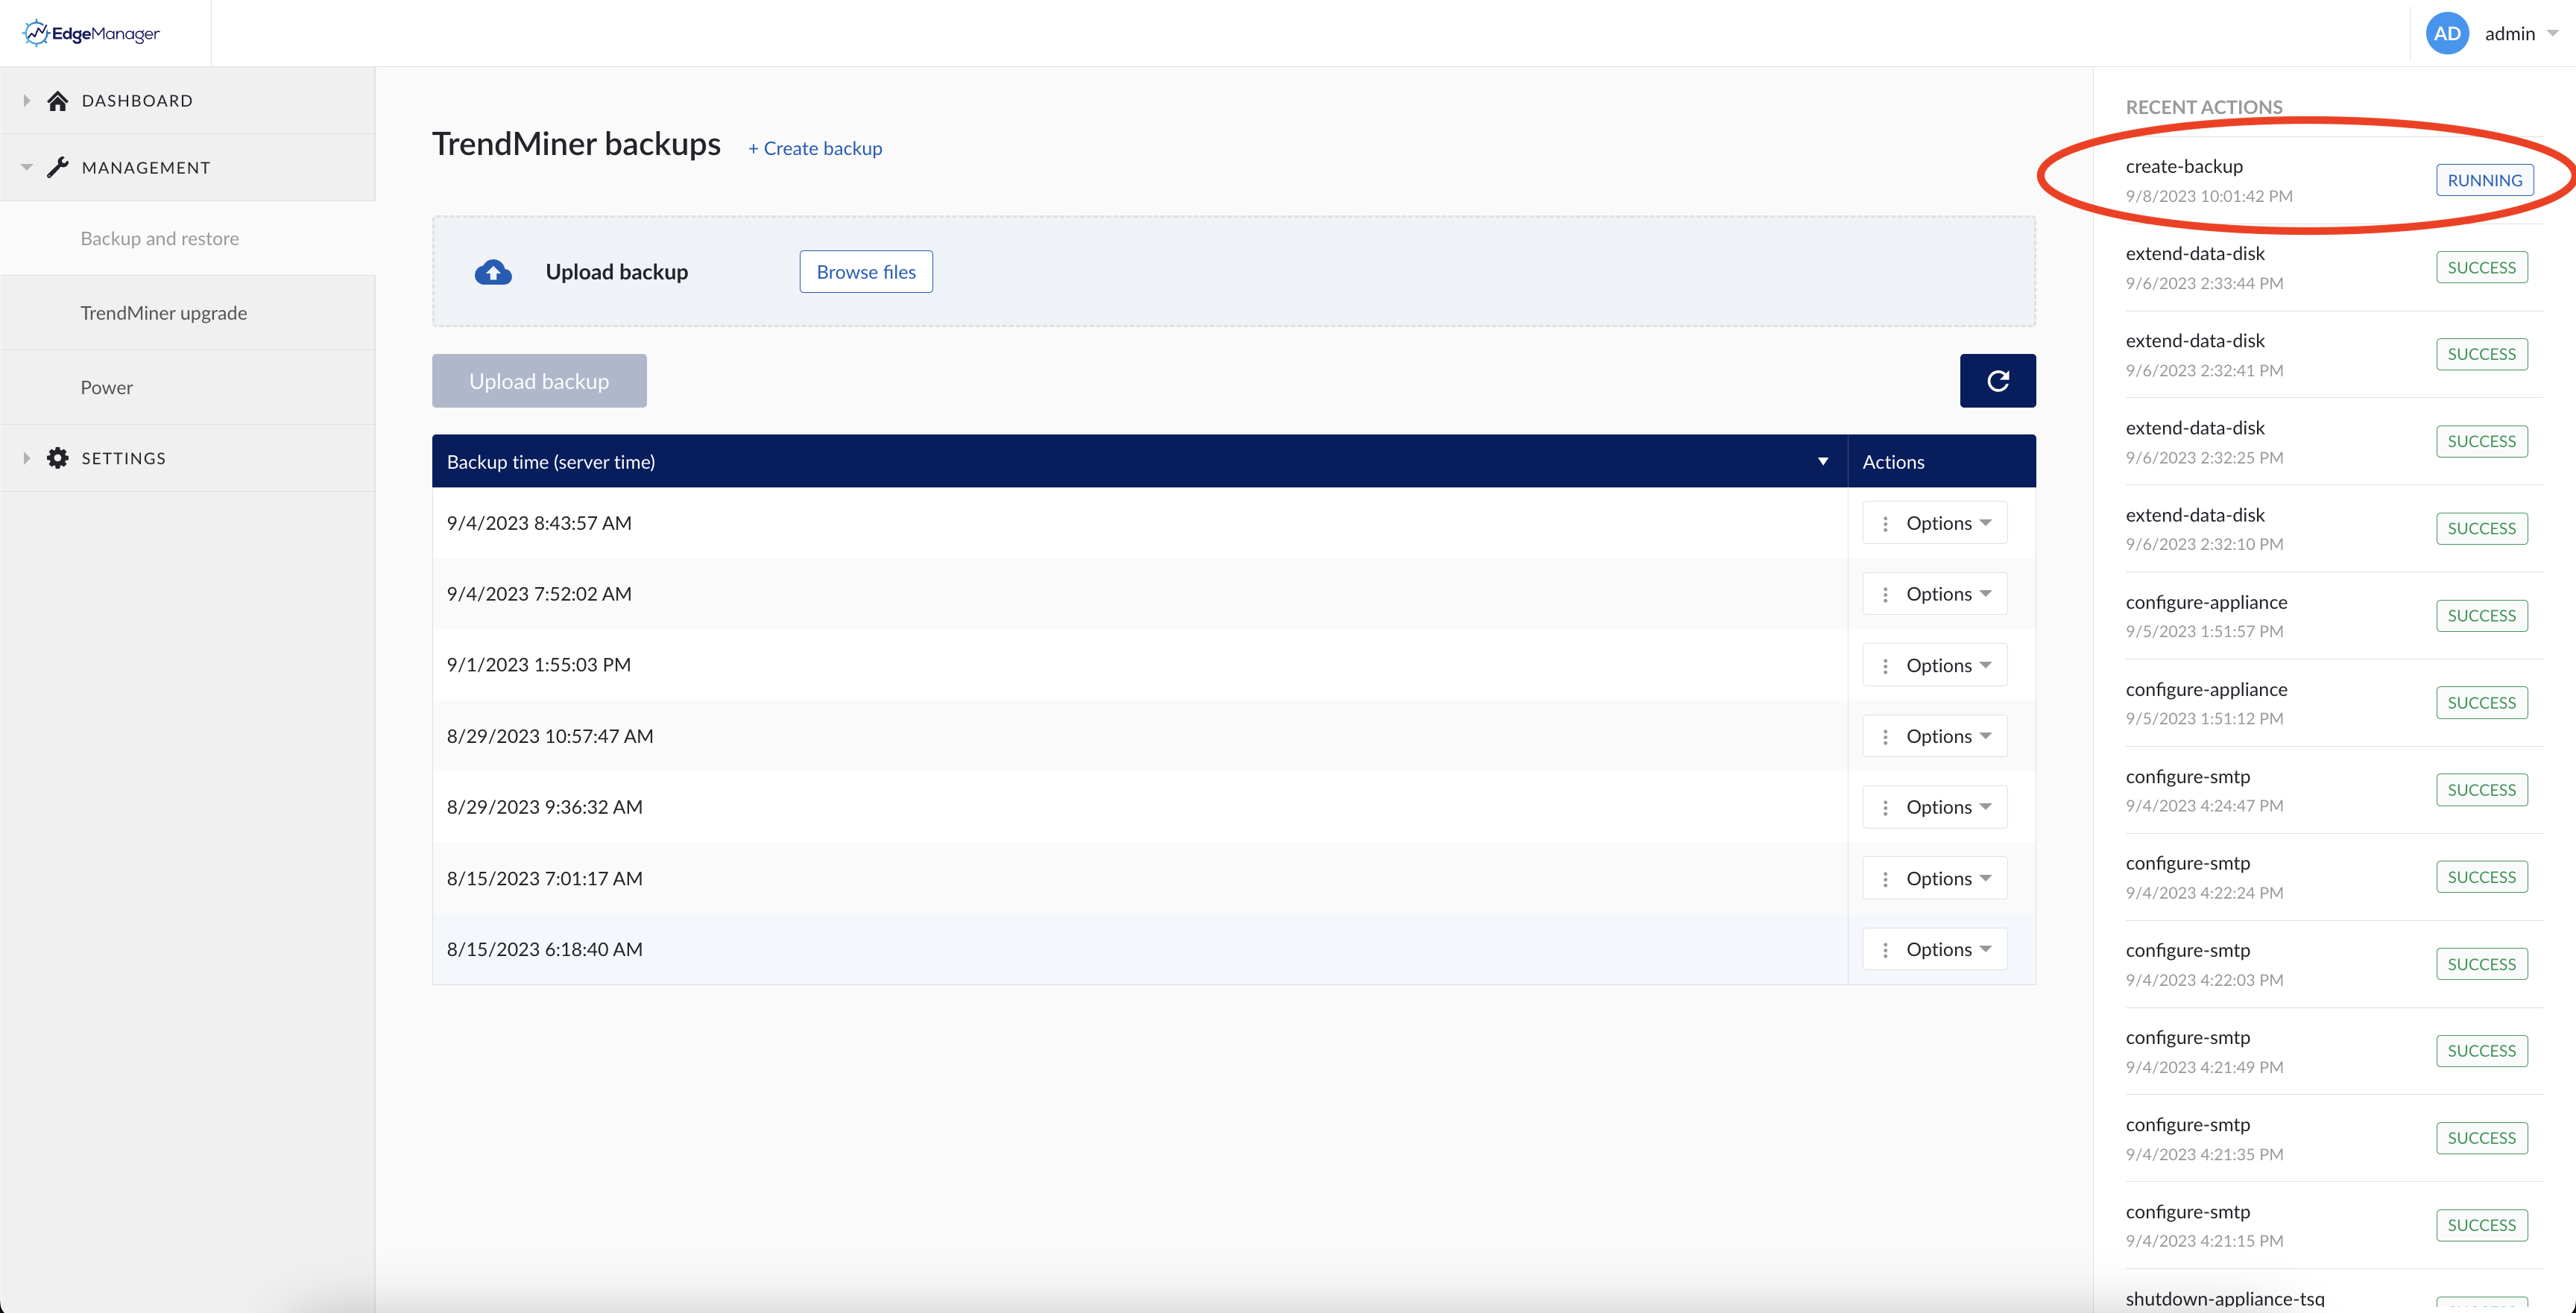Click the refresh backups icon button
This screenshot has width=2576, height=1313.
tap(1997, 381)
